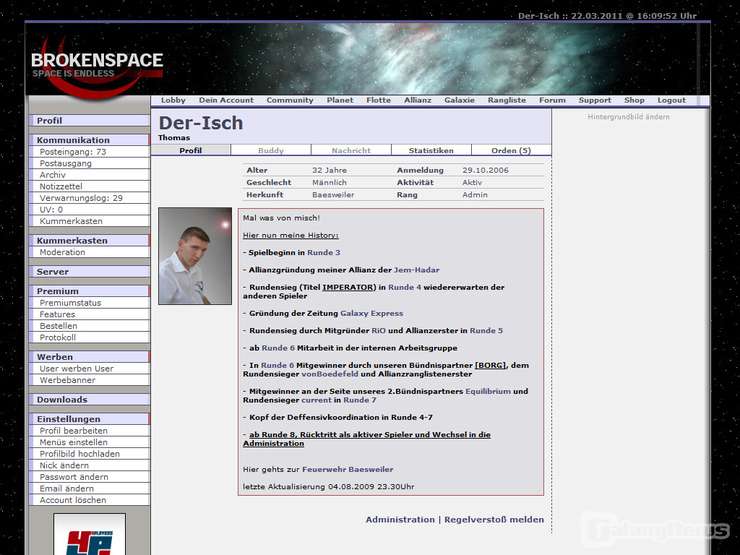Open the Dein Account menu
The height and width of the screenshot is (555, 740).
click(x=226, y=100)
